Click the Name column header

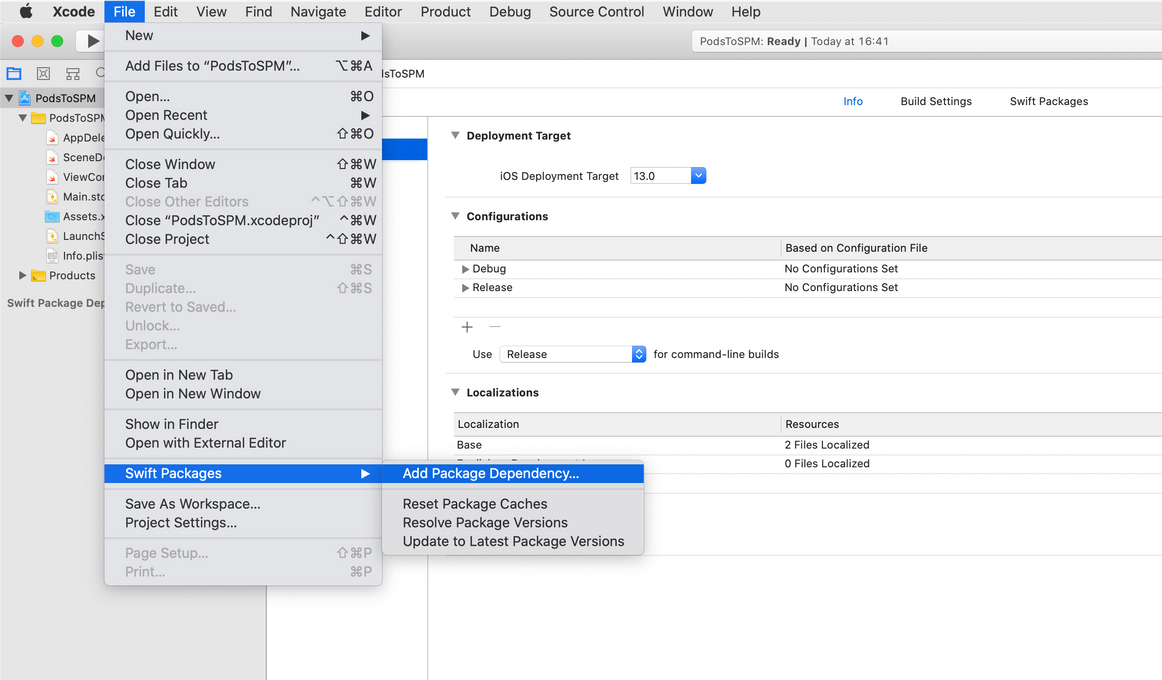click(617, 248)
